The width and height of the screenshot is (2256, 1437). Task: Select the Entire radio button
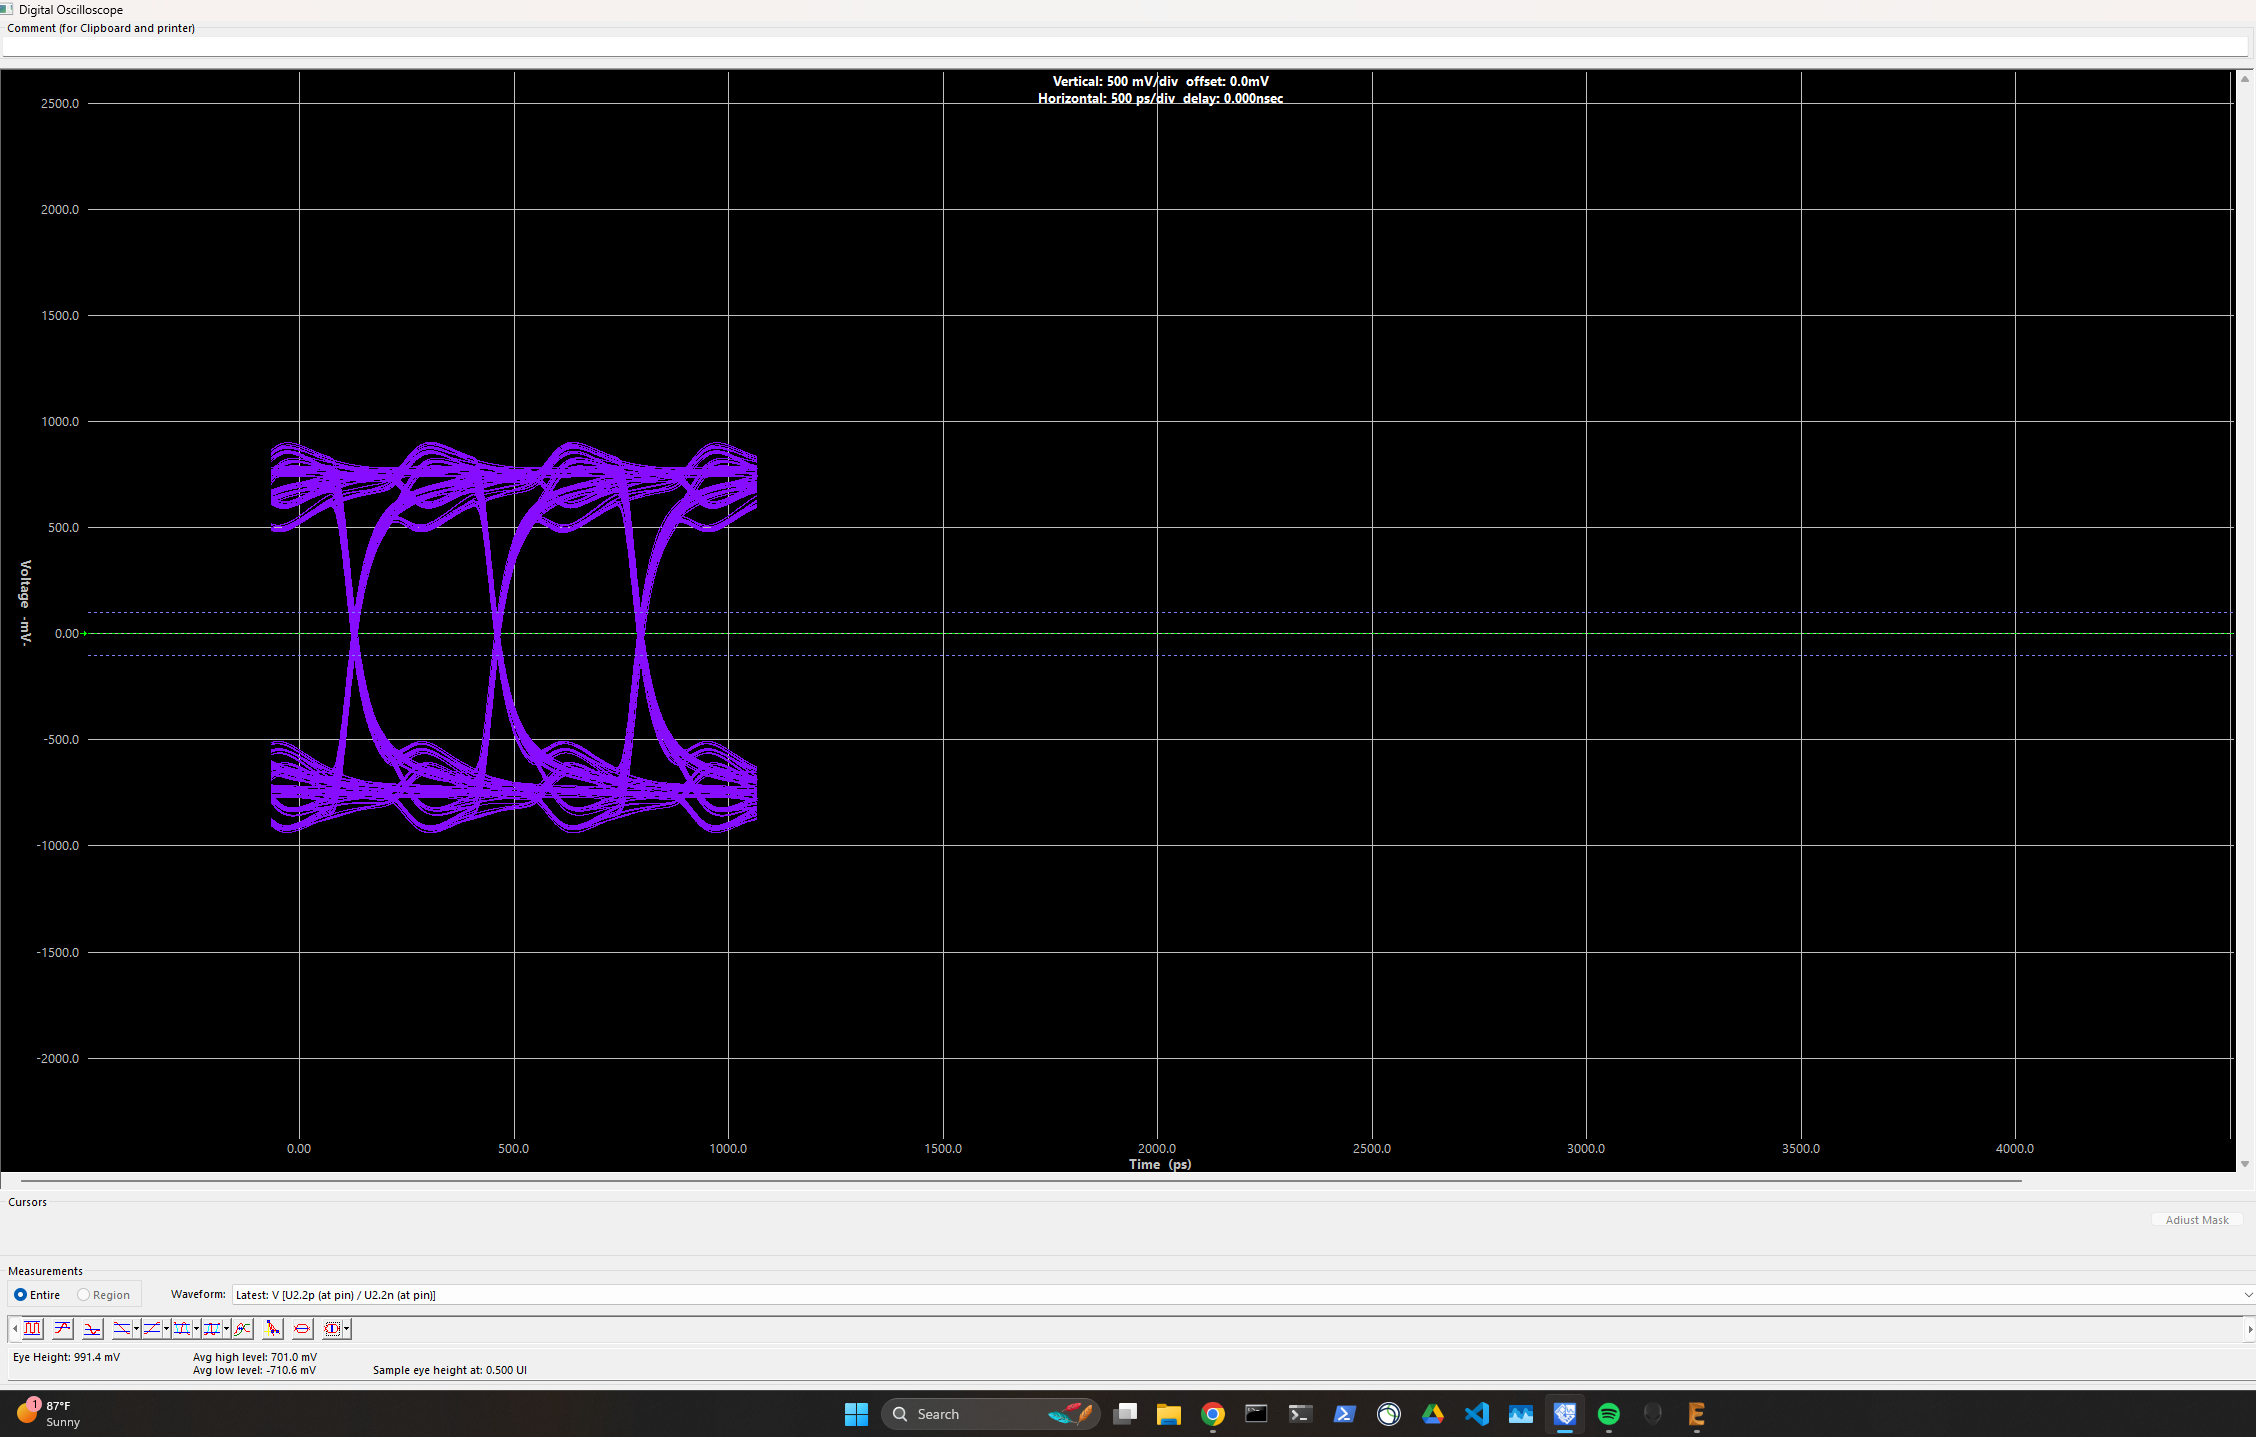coord(20,1295)
